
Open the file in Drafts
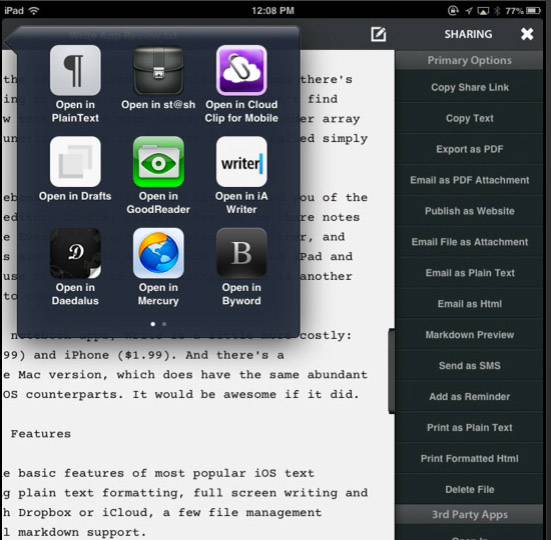[75, 162]
